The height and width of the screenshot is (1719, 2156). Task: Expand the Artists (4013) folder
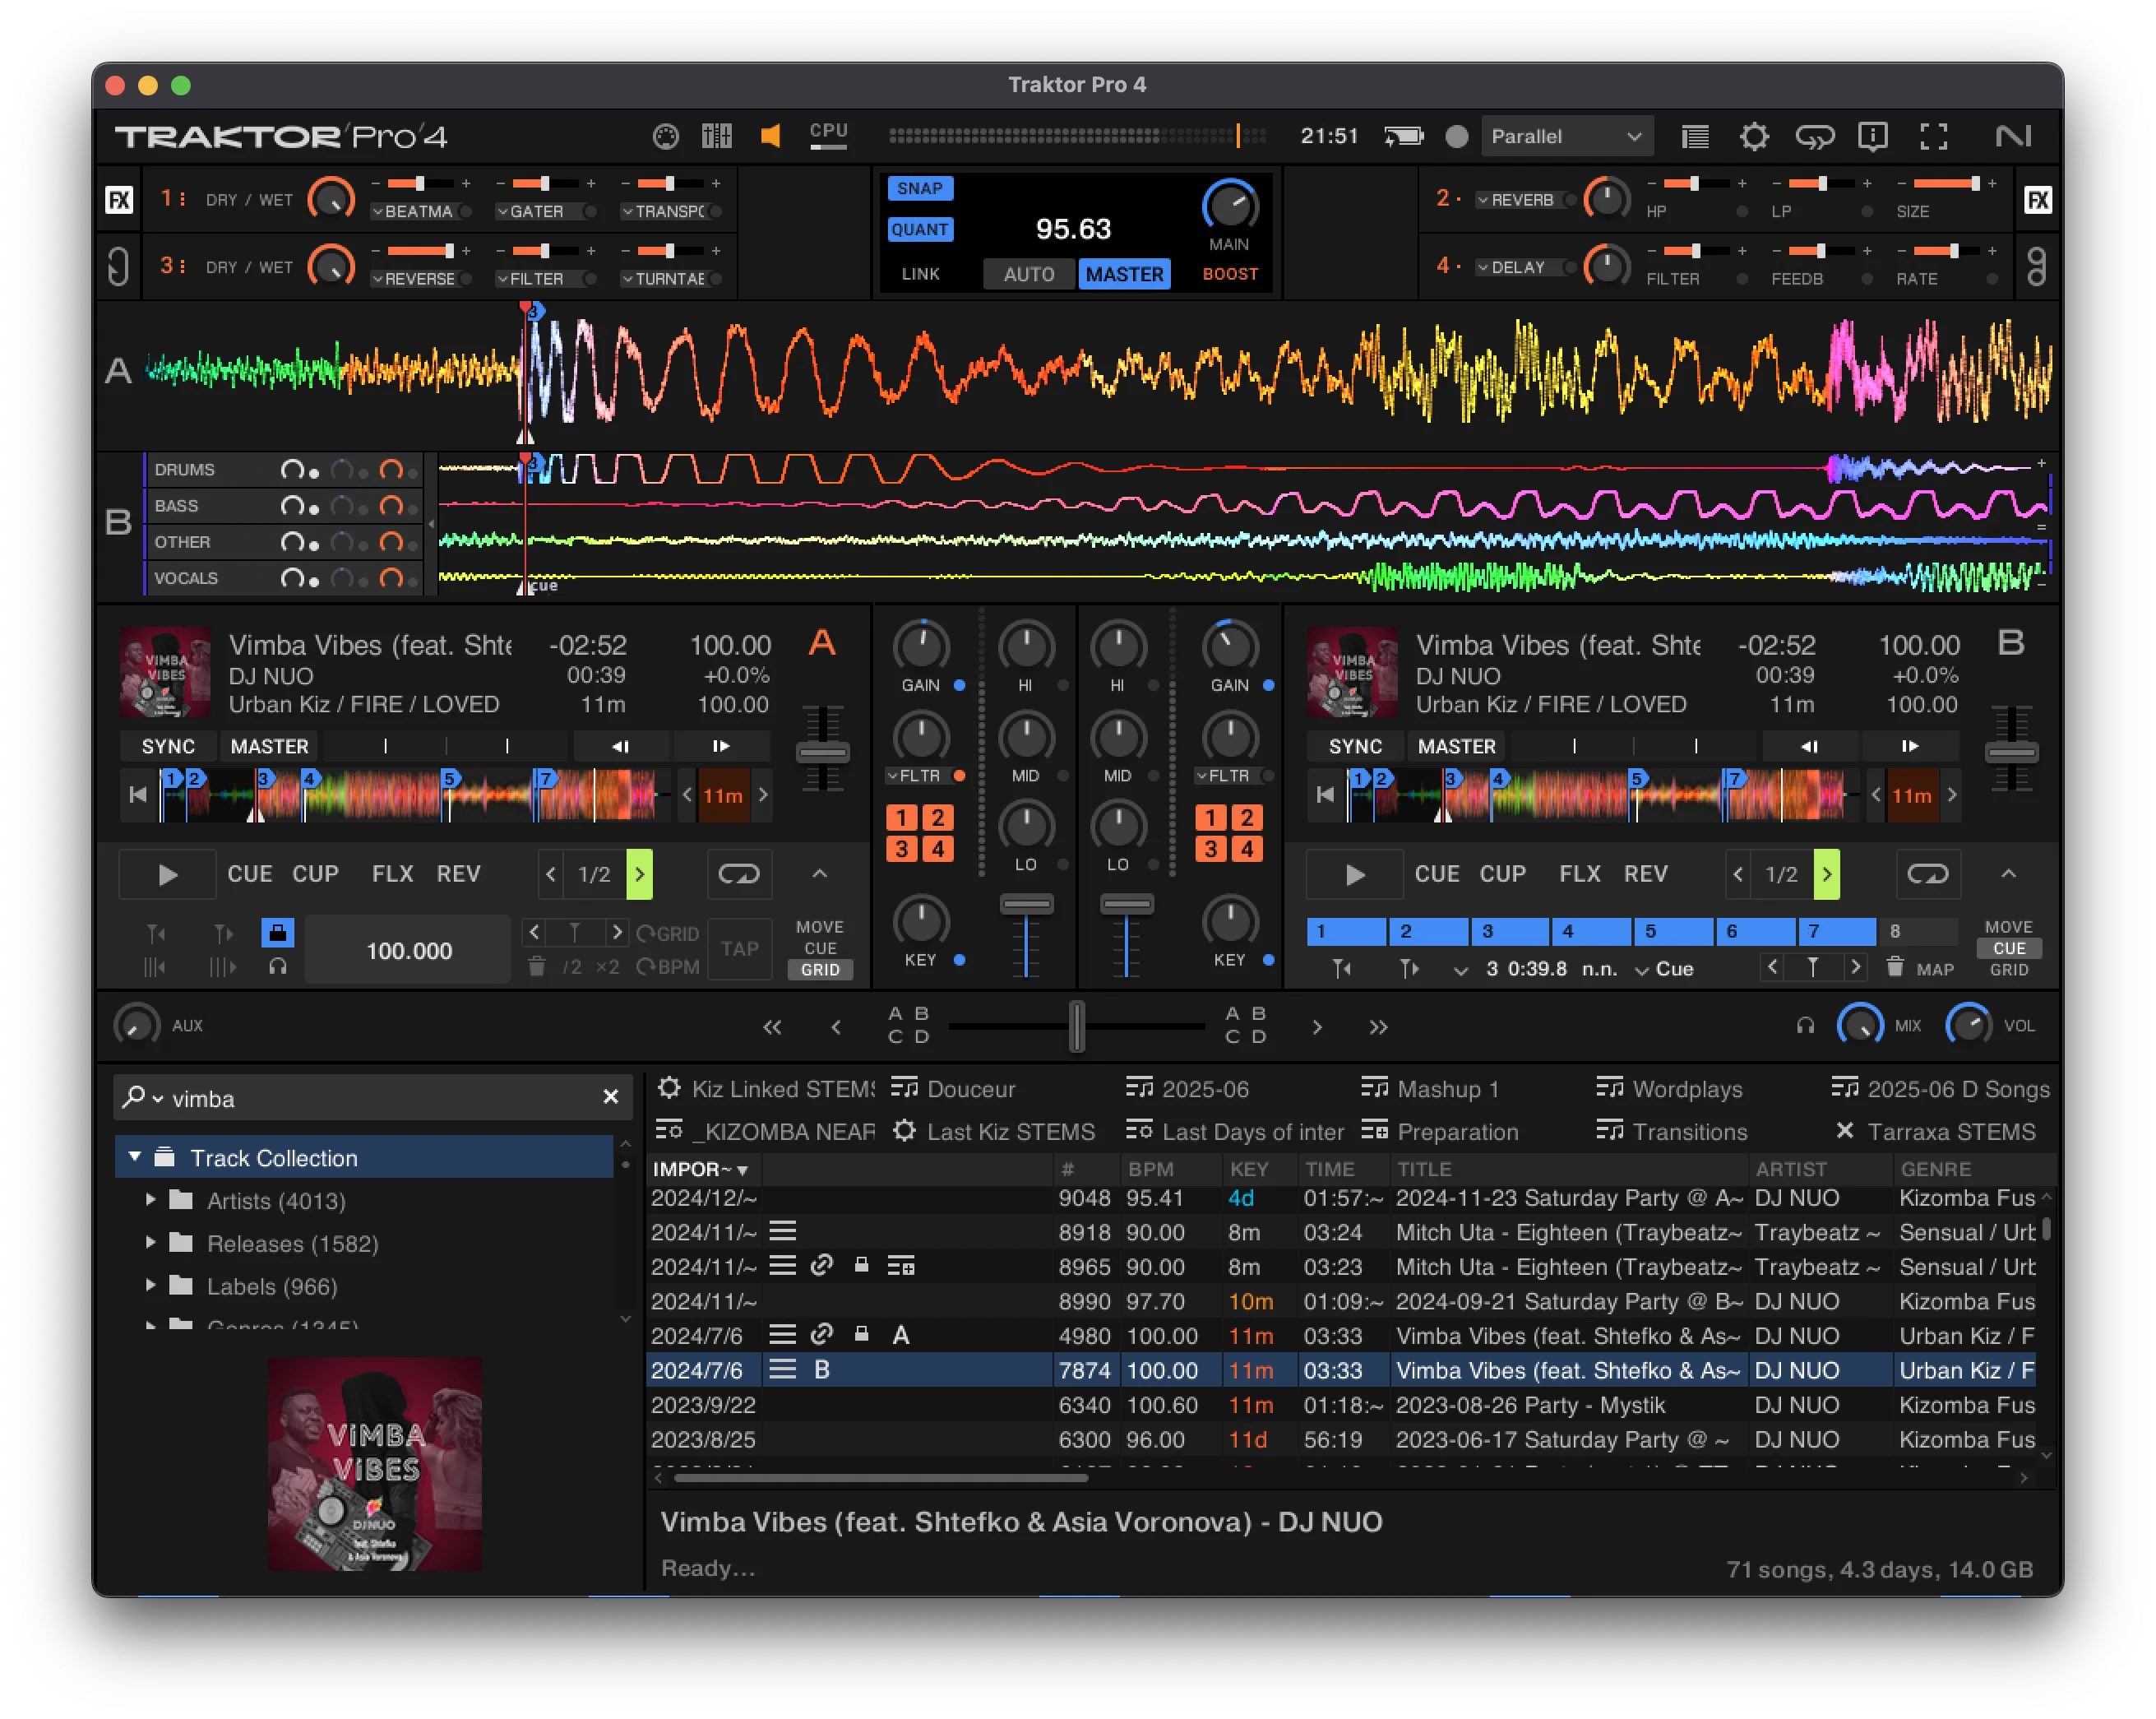click(150, 1199)
